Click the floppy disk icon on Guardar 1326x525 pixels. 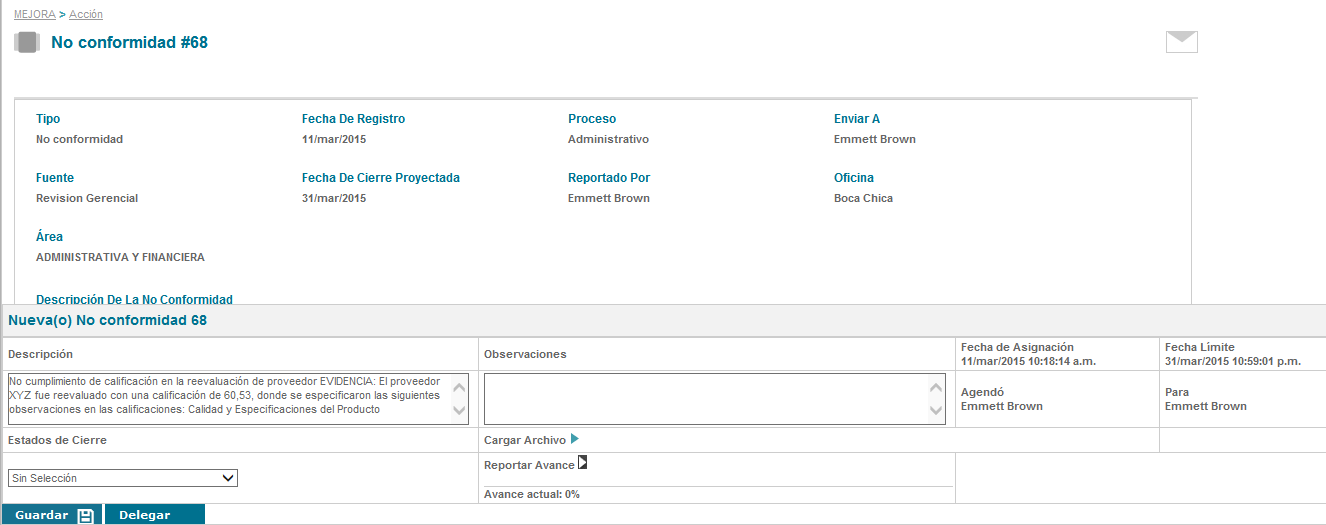[x=85, y=515]
